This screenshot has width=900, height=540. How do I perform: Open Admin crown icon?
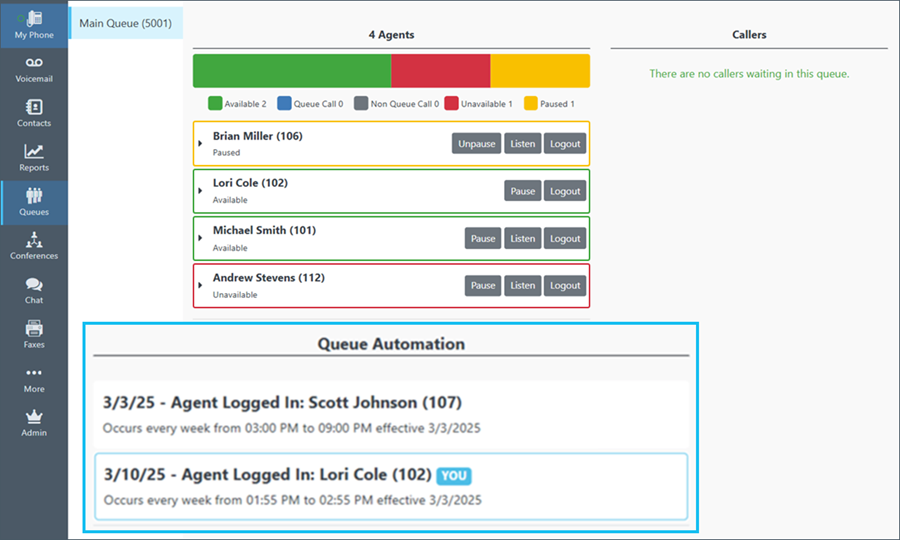point(34,422)
